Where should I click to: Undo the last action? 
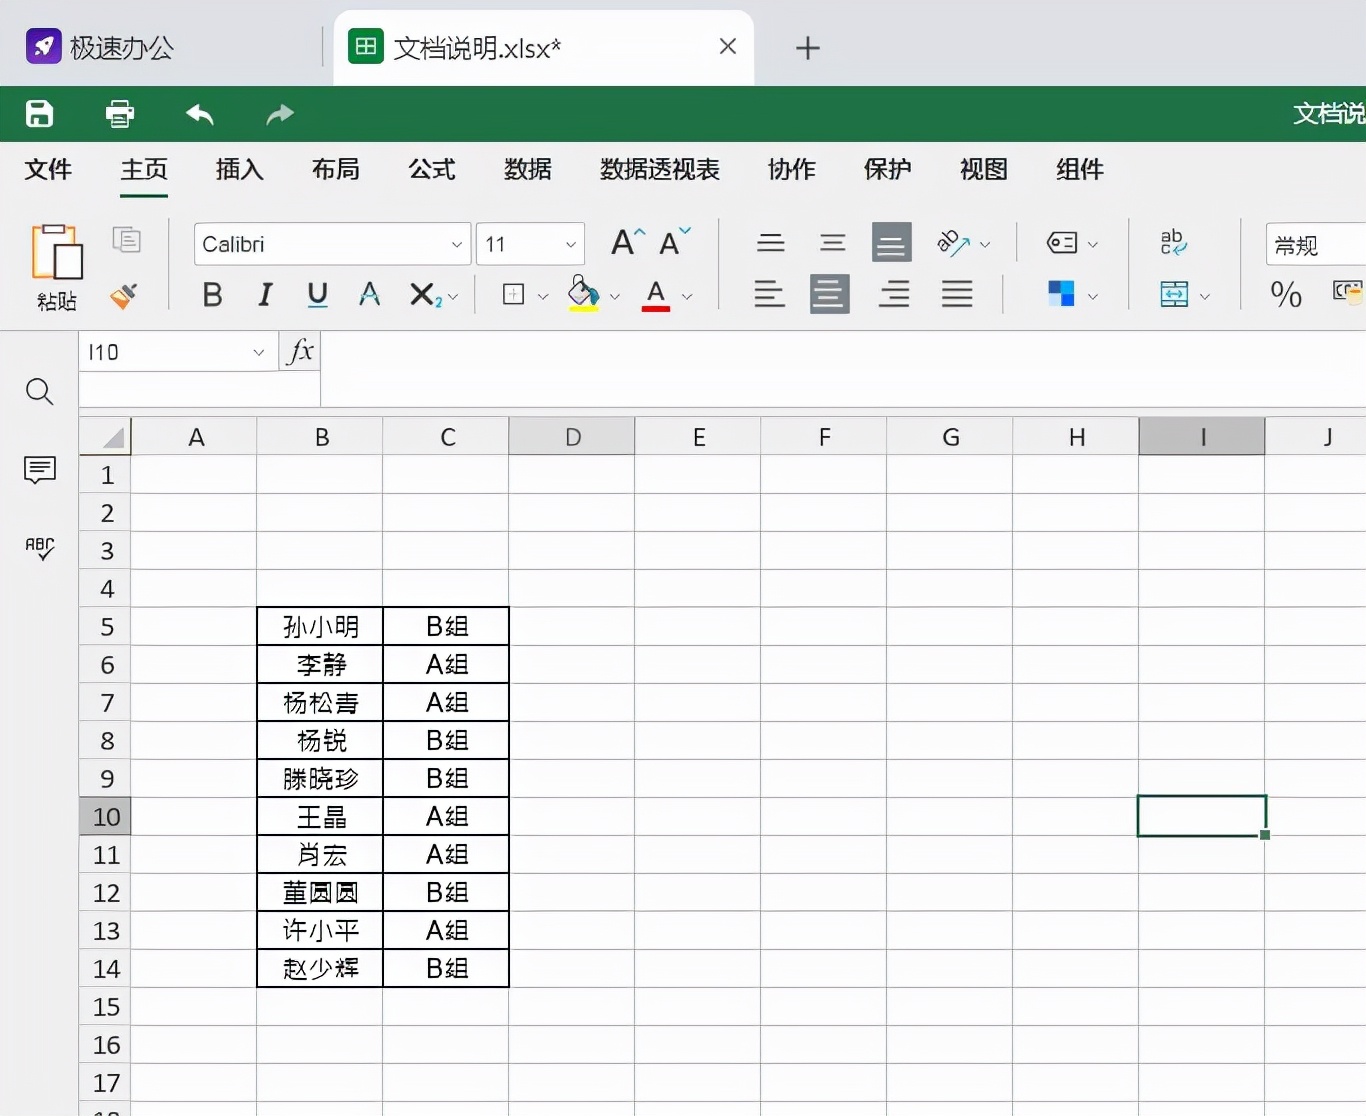(x=200, y=114)
